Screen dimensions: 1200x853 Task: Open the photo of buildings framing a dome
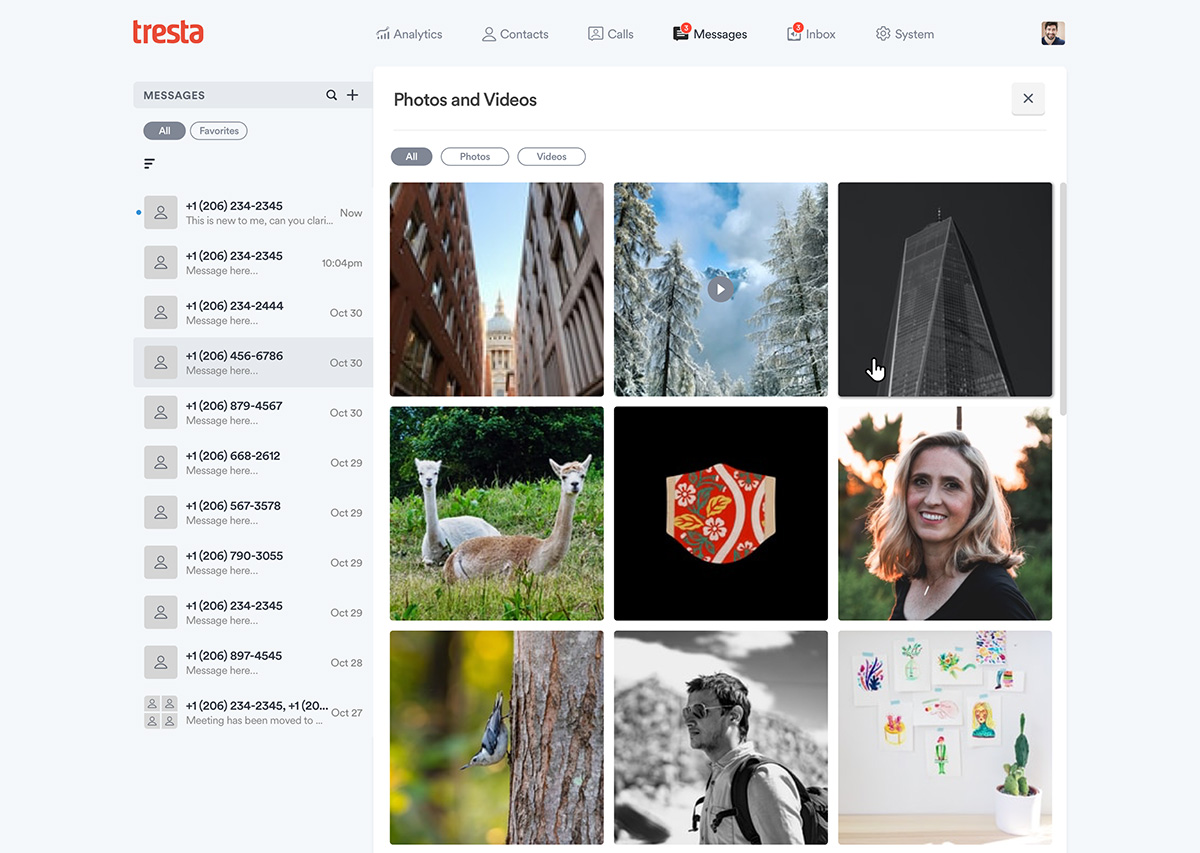(497, 289)
